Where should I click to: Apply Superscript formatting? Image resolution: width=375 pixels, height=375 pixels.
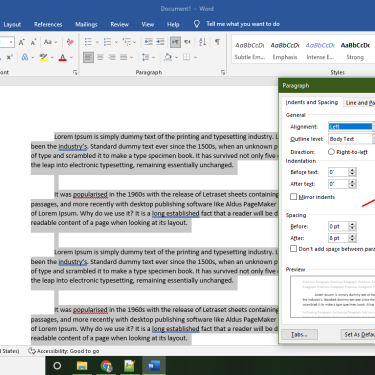(9, 57)
